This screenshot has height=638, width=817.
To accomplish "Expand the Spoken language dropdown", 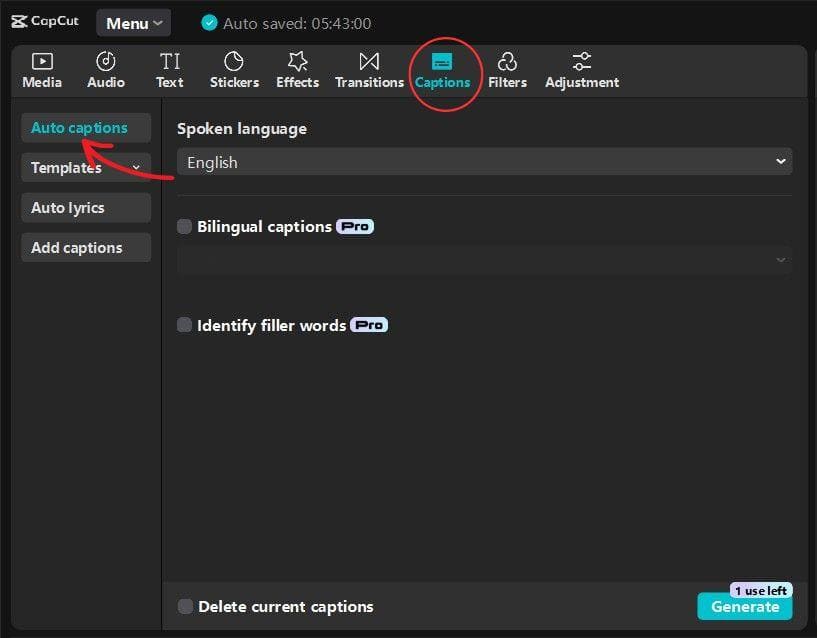I will point(485,162).
